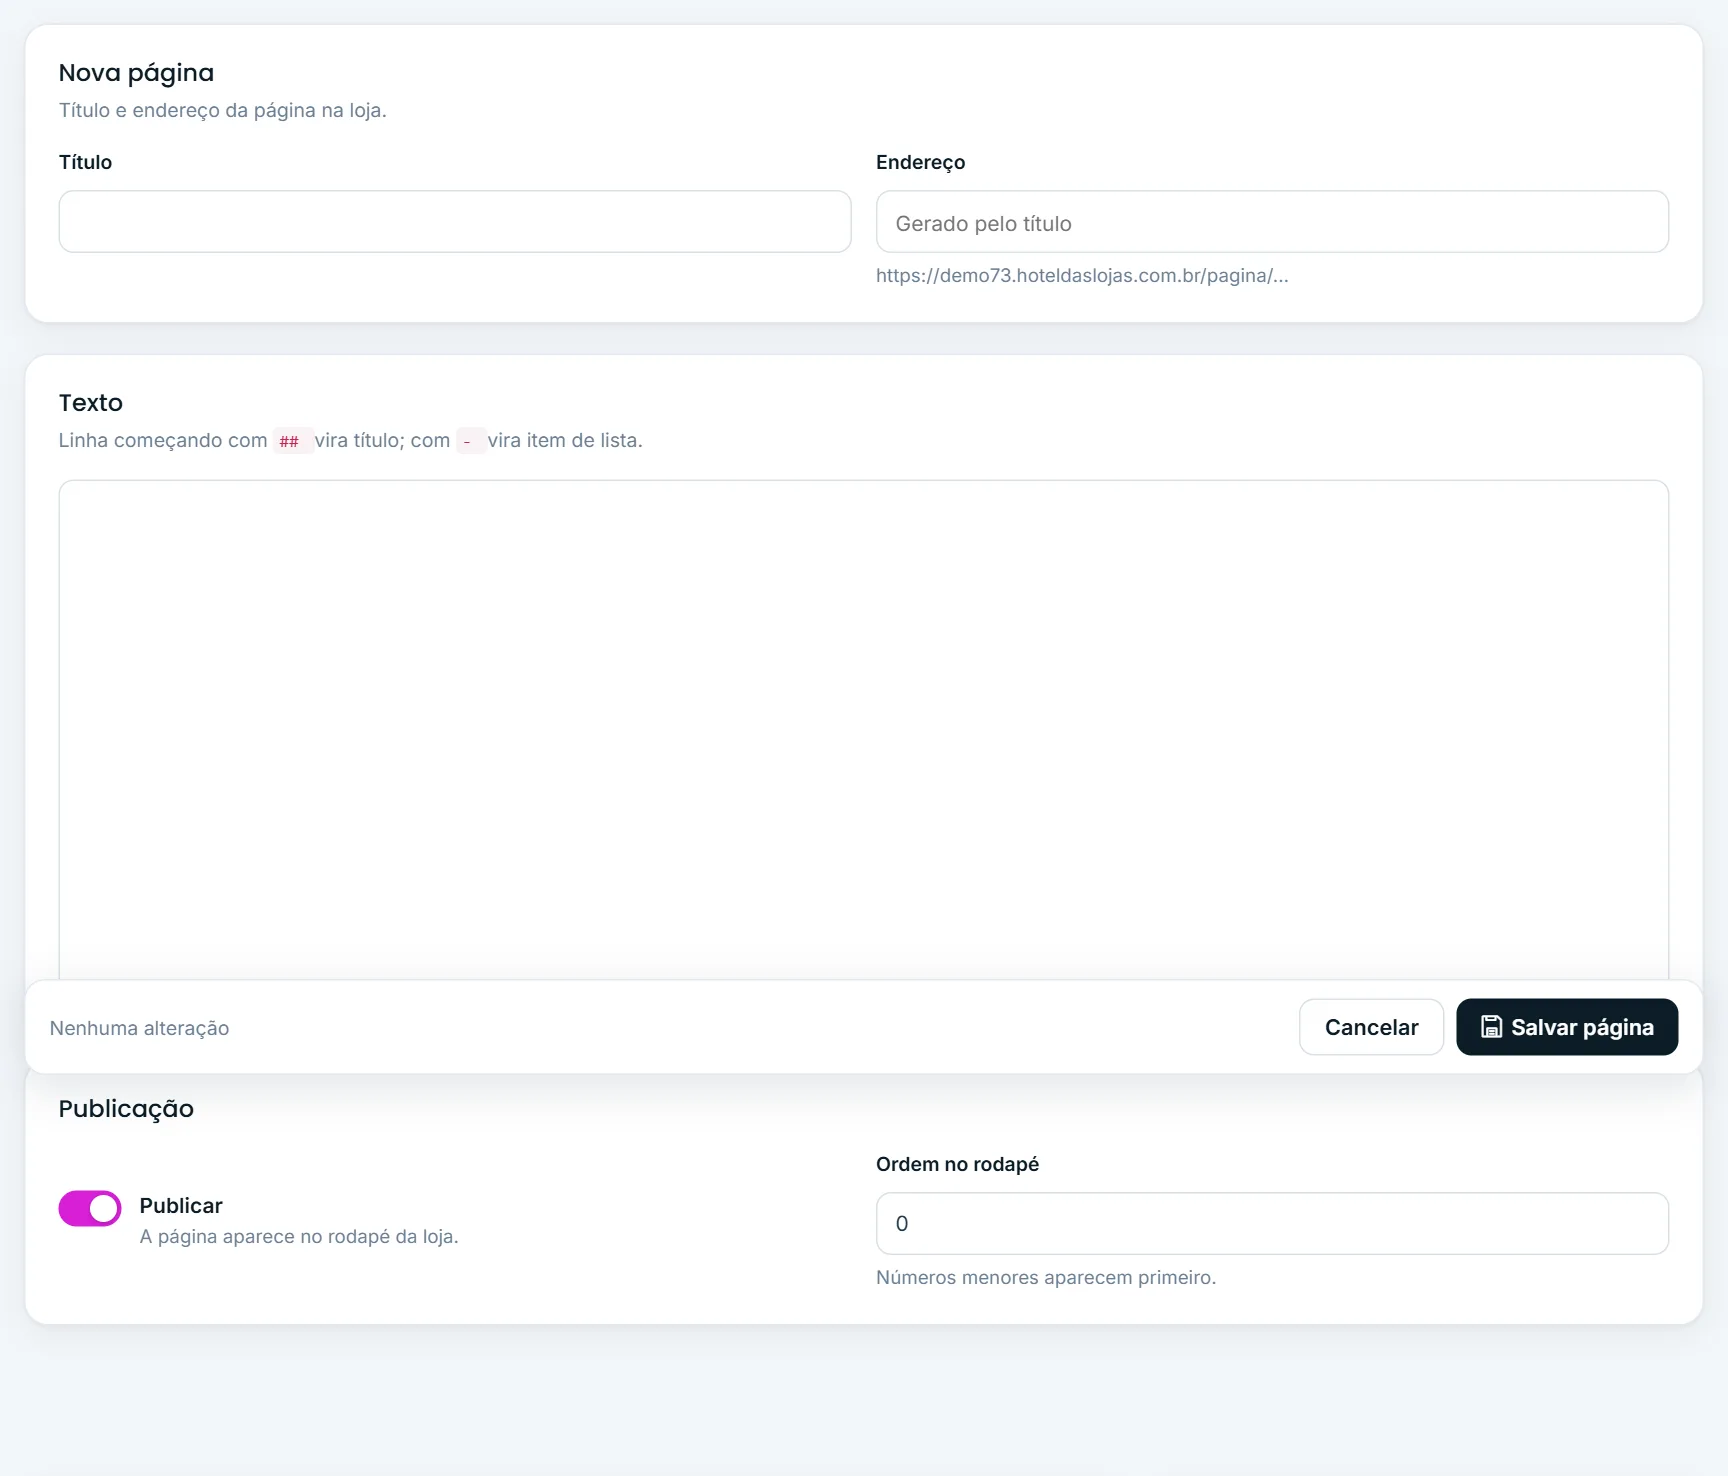The image size is (1728, 1476).
Task: Click 'A página aparece no rodapé da loja.'
Action: coord(299,1237)
